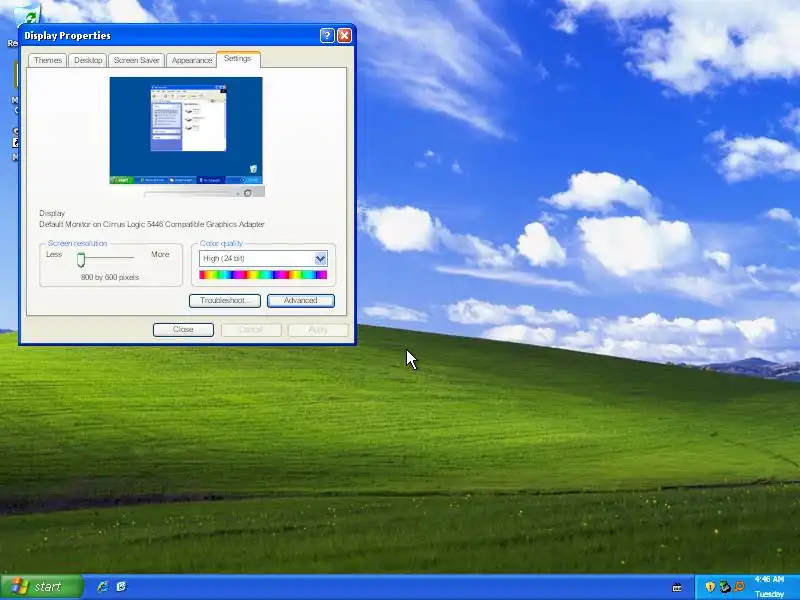Select the Settings tab
The height and width of the screenshot is (600, 800).
coord(238,59)
